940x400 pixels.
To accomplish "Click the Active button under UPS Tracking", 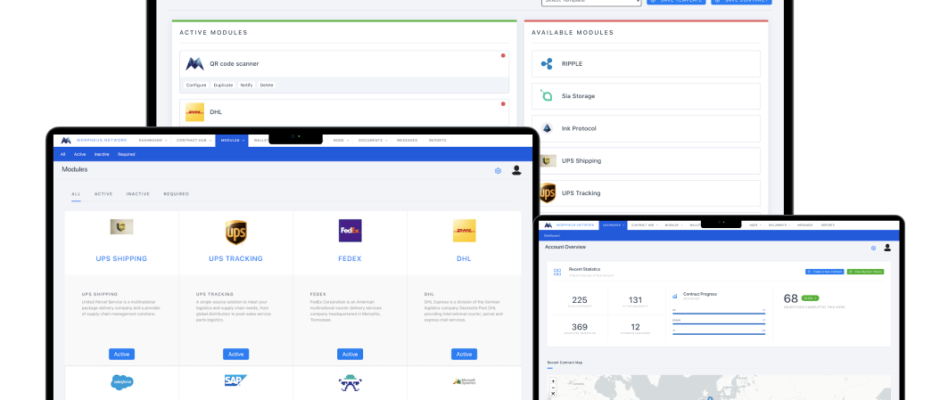I will pos(236,354).
